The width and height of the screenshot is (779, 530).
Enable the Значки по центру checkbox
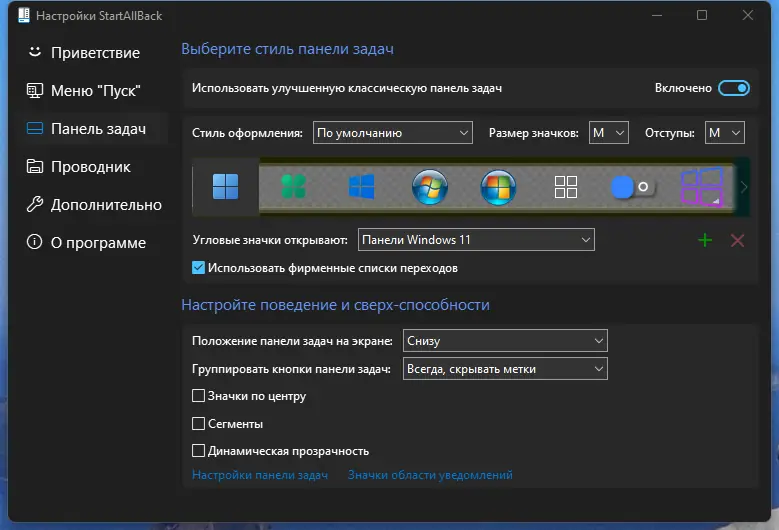pos(198,395)
